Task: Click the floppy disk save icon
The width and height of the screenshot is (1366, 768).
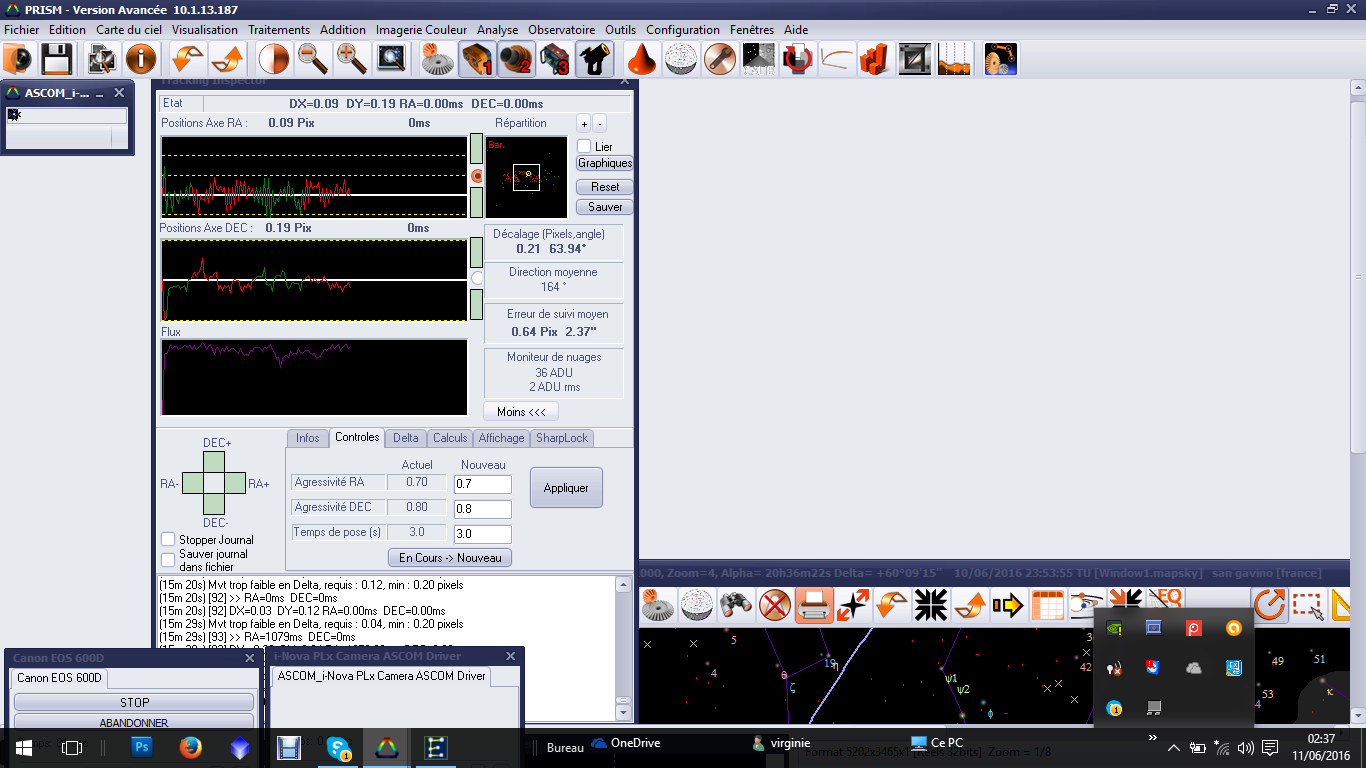Action: (56, 60)
